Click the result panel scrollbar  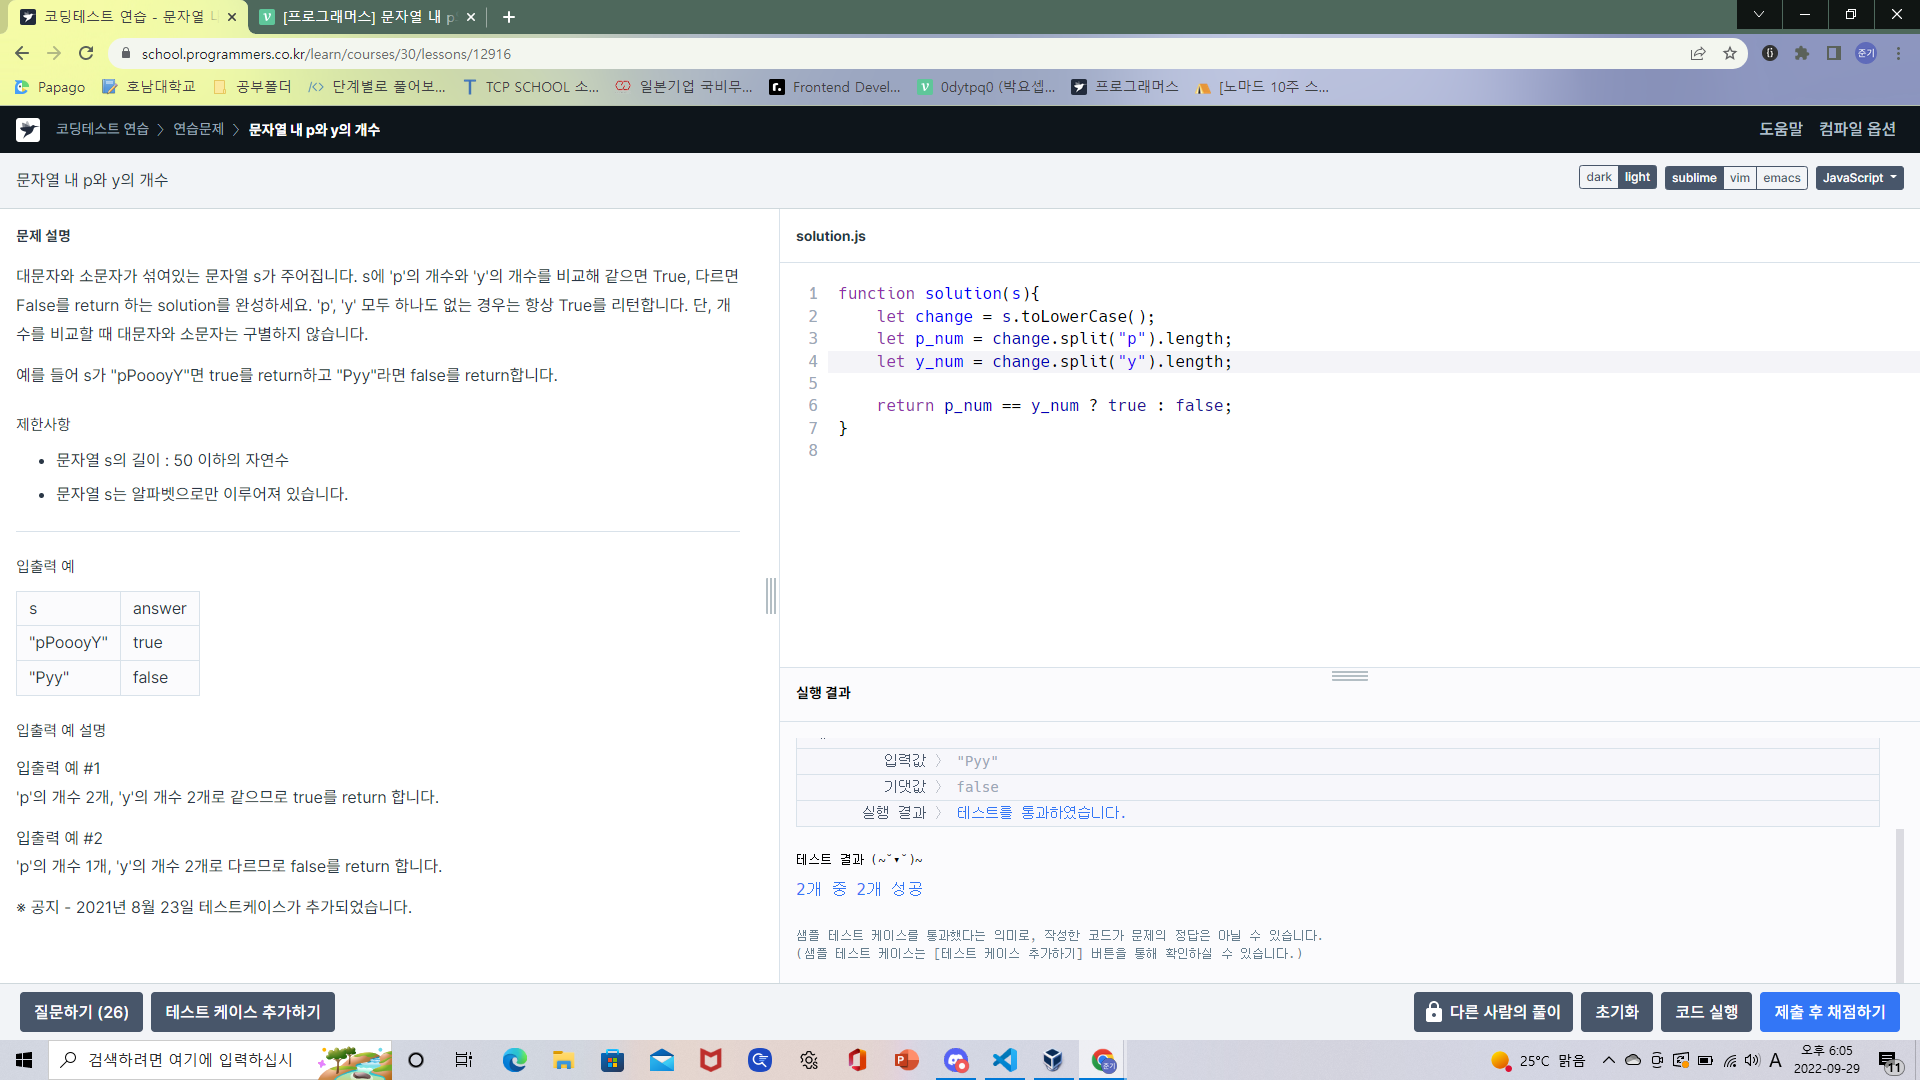pos(1899,905)
